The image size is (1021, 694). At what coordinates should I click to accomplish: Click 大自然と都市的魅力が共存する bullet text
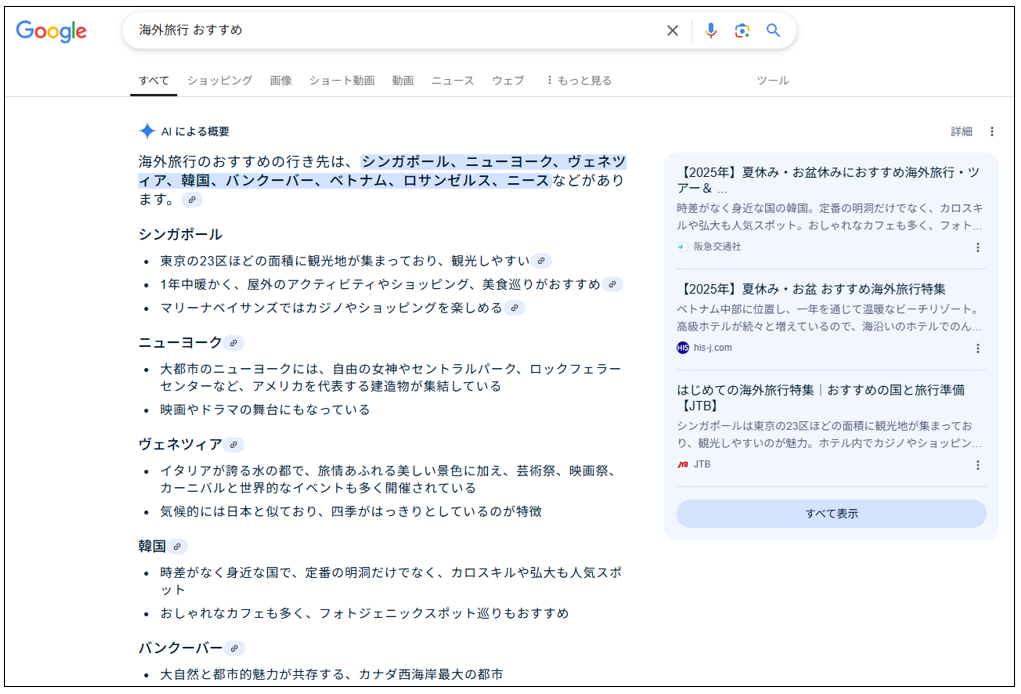tap(331, 674)
